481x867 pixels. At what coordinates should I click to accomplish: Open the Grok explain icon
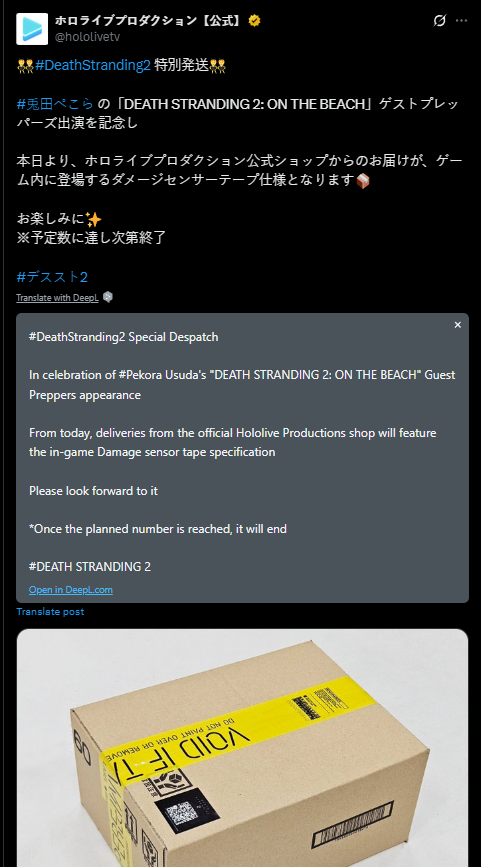(x=440, y=21)
